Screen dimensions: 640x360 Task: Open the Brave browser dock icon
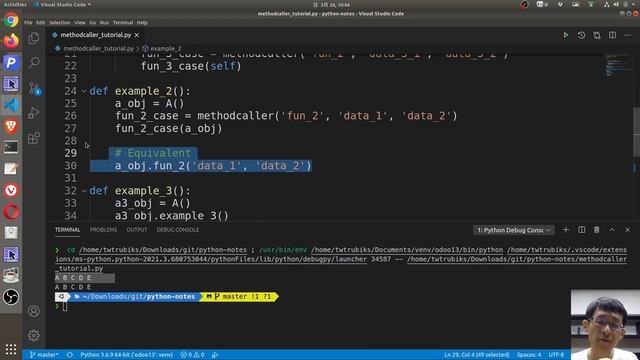pos(11,127)
